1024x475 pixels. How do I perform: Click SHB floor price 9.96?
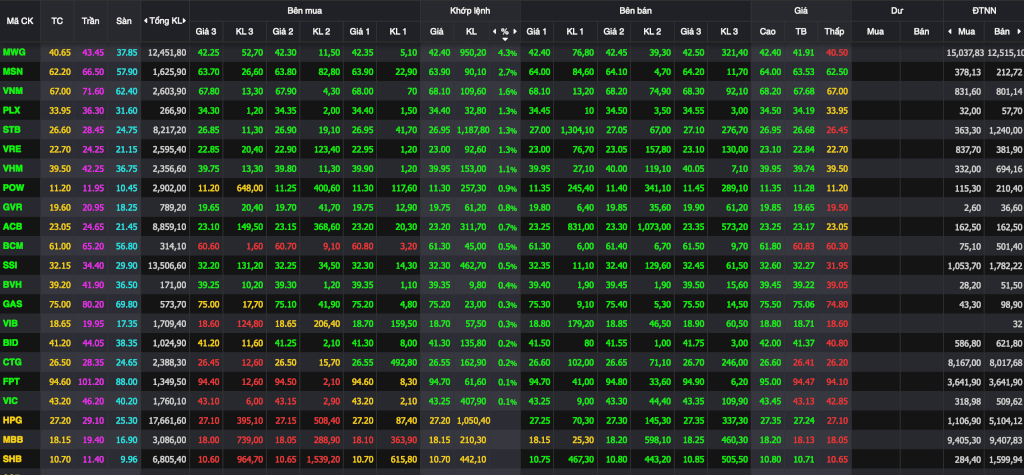[127, 459]
